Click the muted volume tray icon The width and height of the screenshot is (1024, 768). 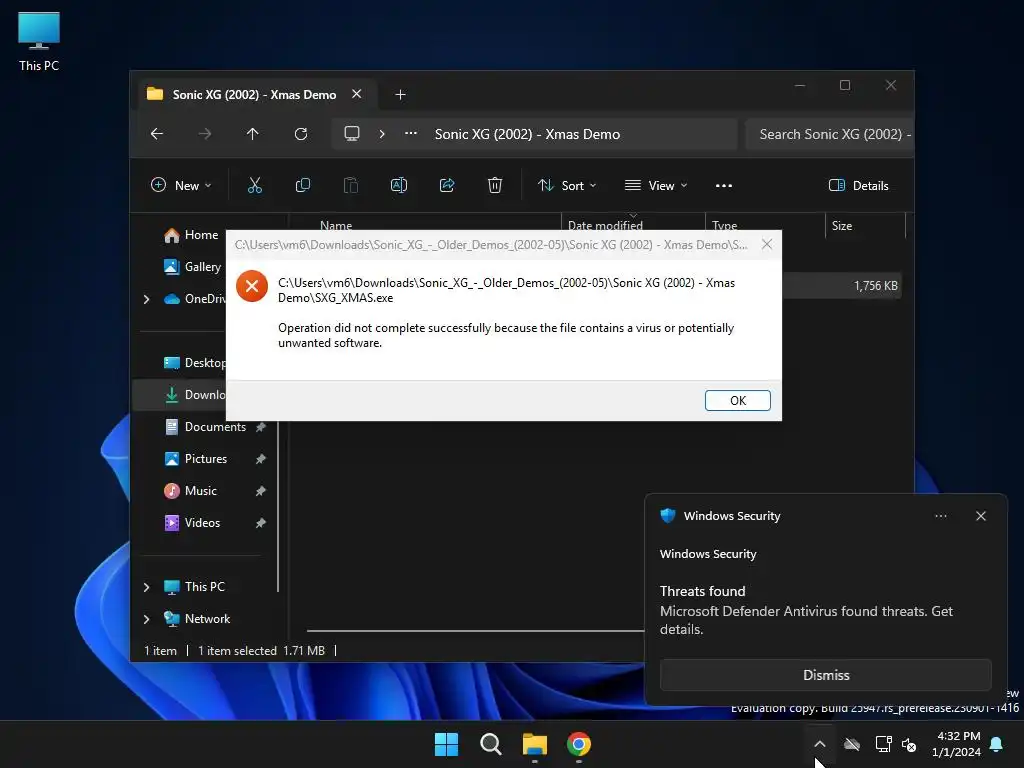[908, 744]
